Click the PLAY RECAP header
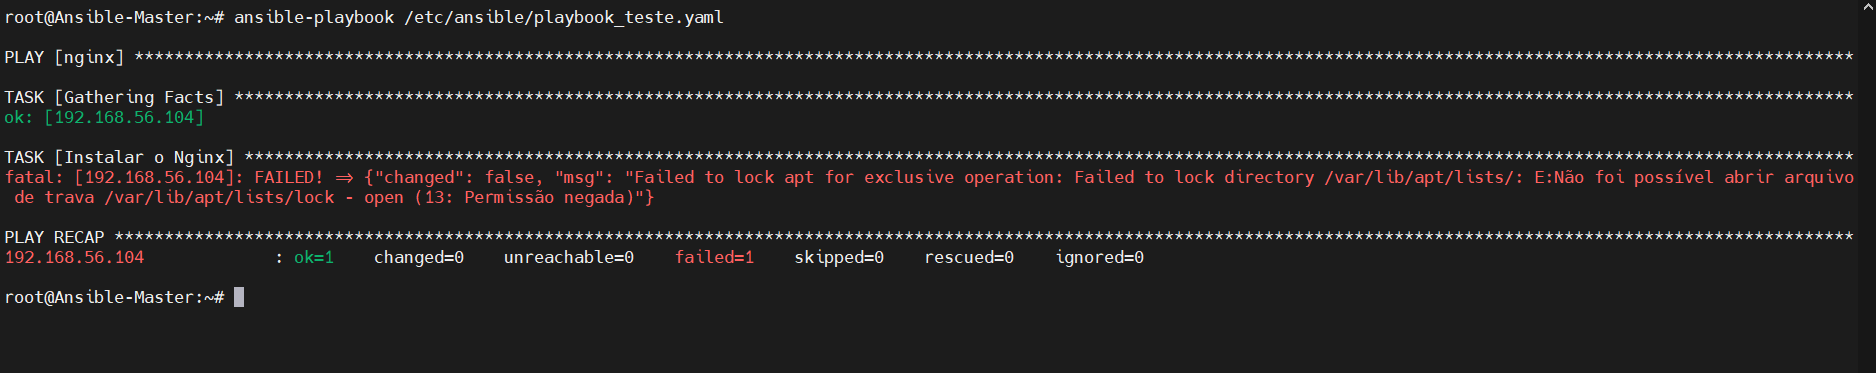Viewport: 1876px width, 373px height. [x=54, y=237]
